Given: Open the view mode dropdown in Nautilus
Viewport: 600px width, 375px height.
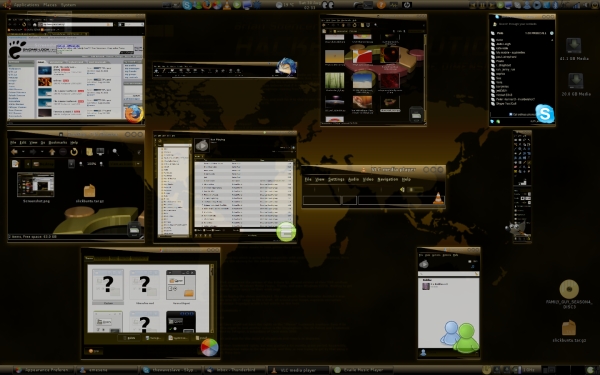Looking at the screenshot, I should pyautogui.click(x=125, y=164).
